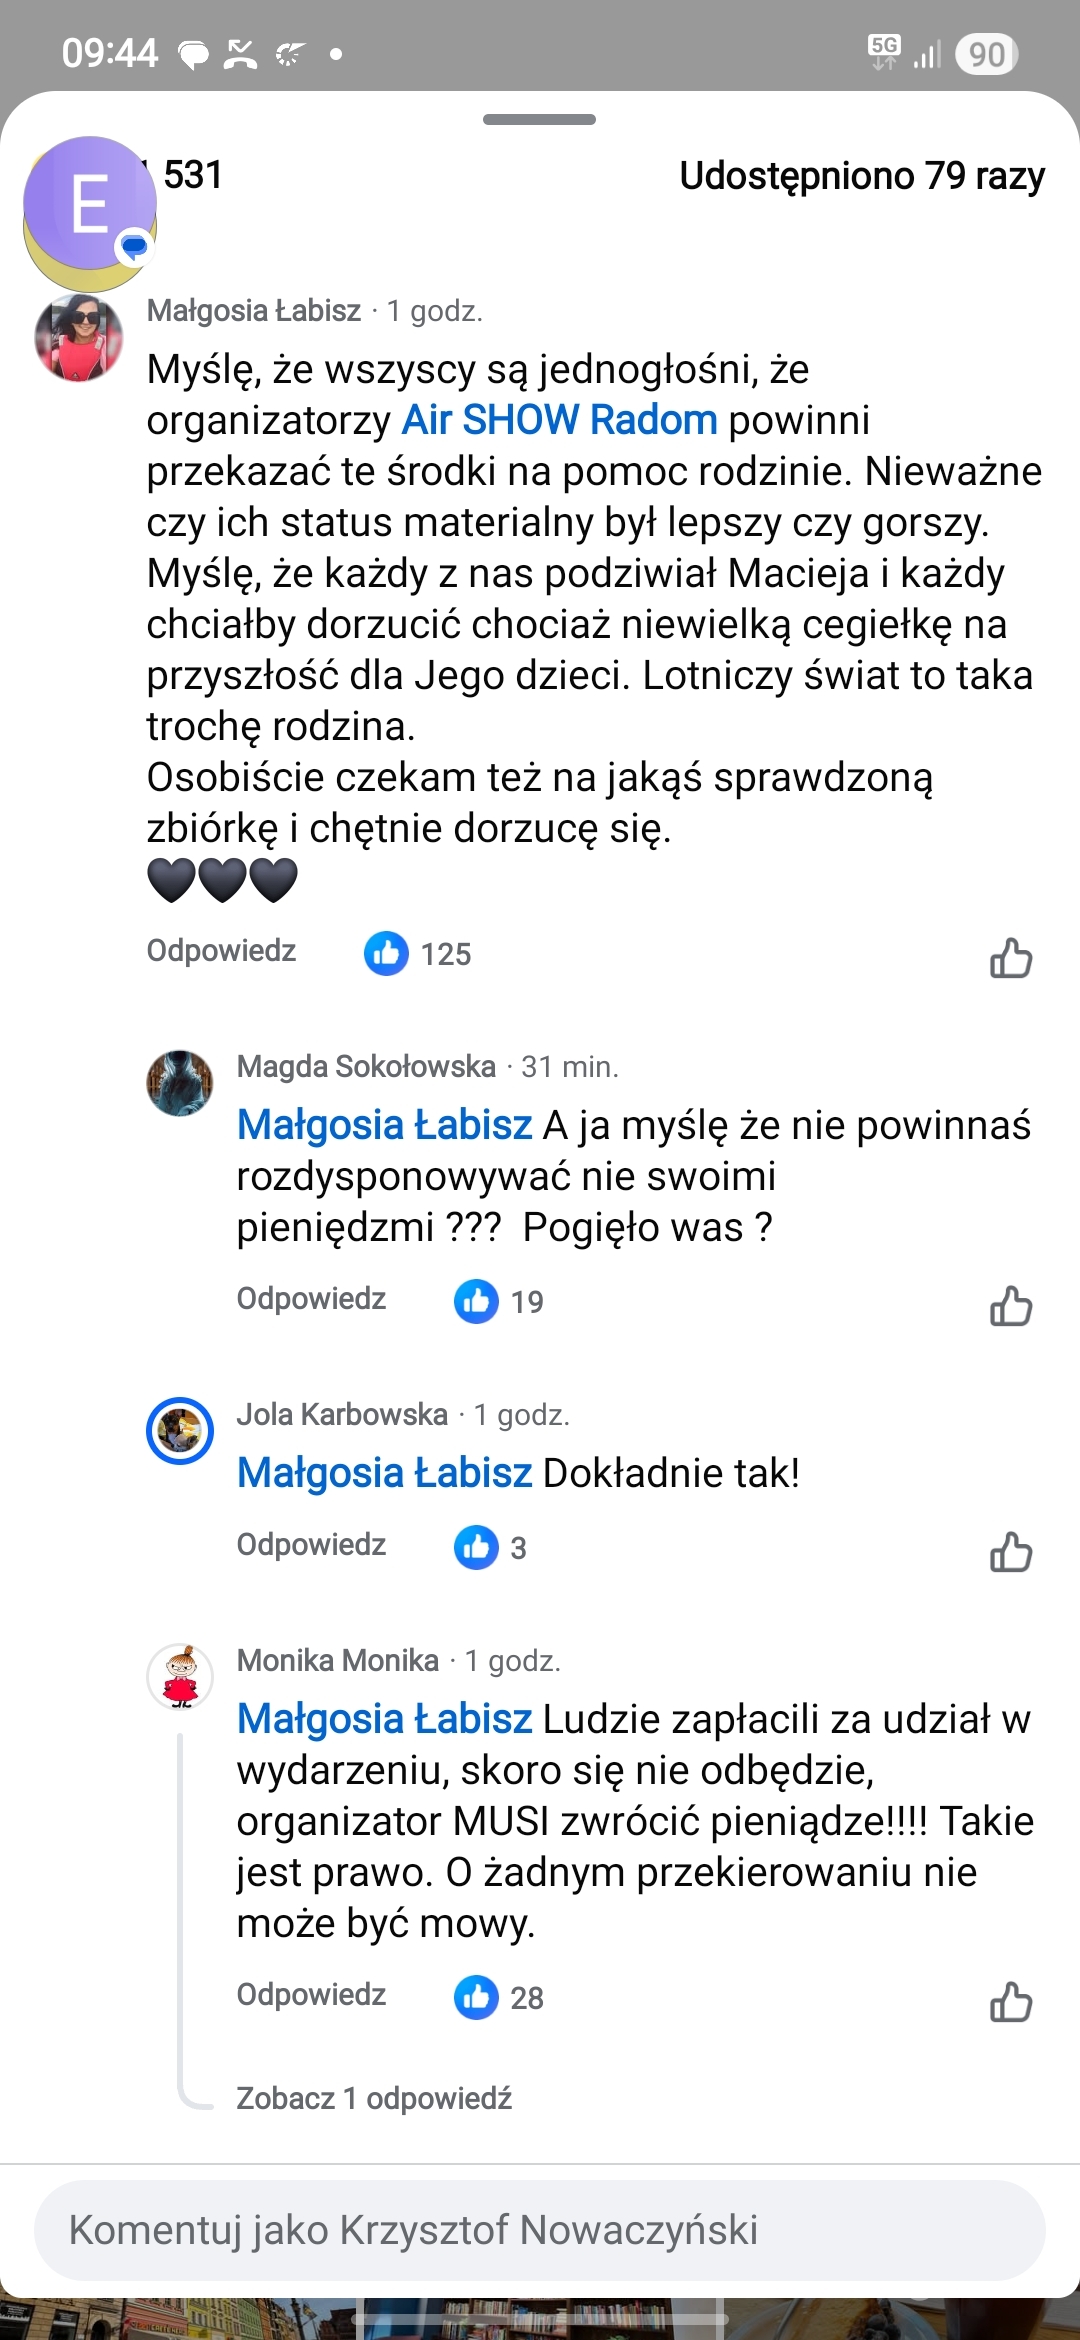
Task: Tap the comment input field
Action: pos(540,2230)
